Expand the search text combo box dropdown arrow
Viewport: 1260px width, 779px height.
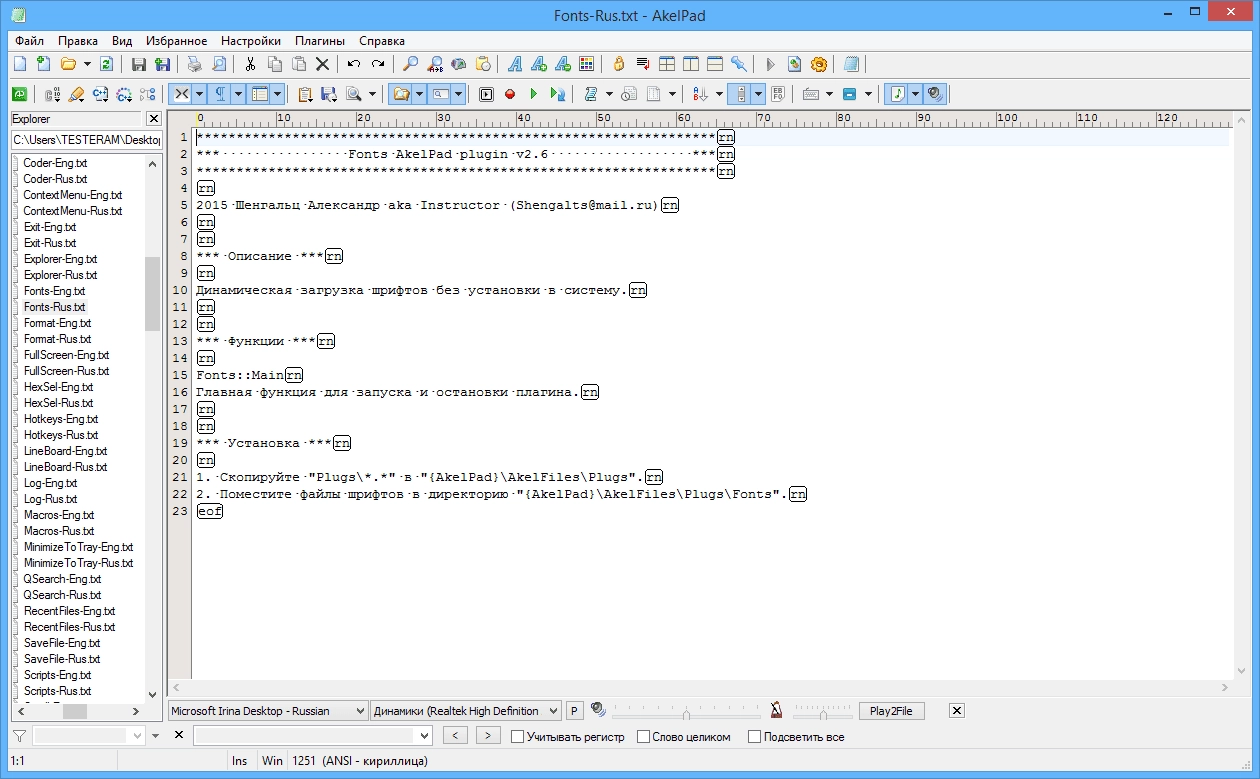(424, 736)
